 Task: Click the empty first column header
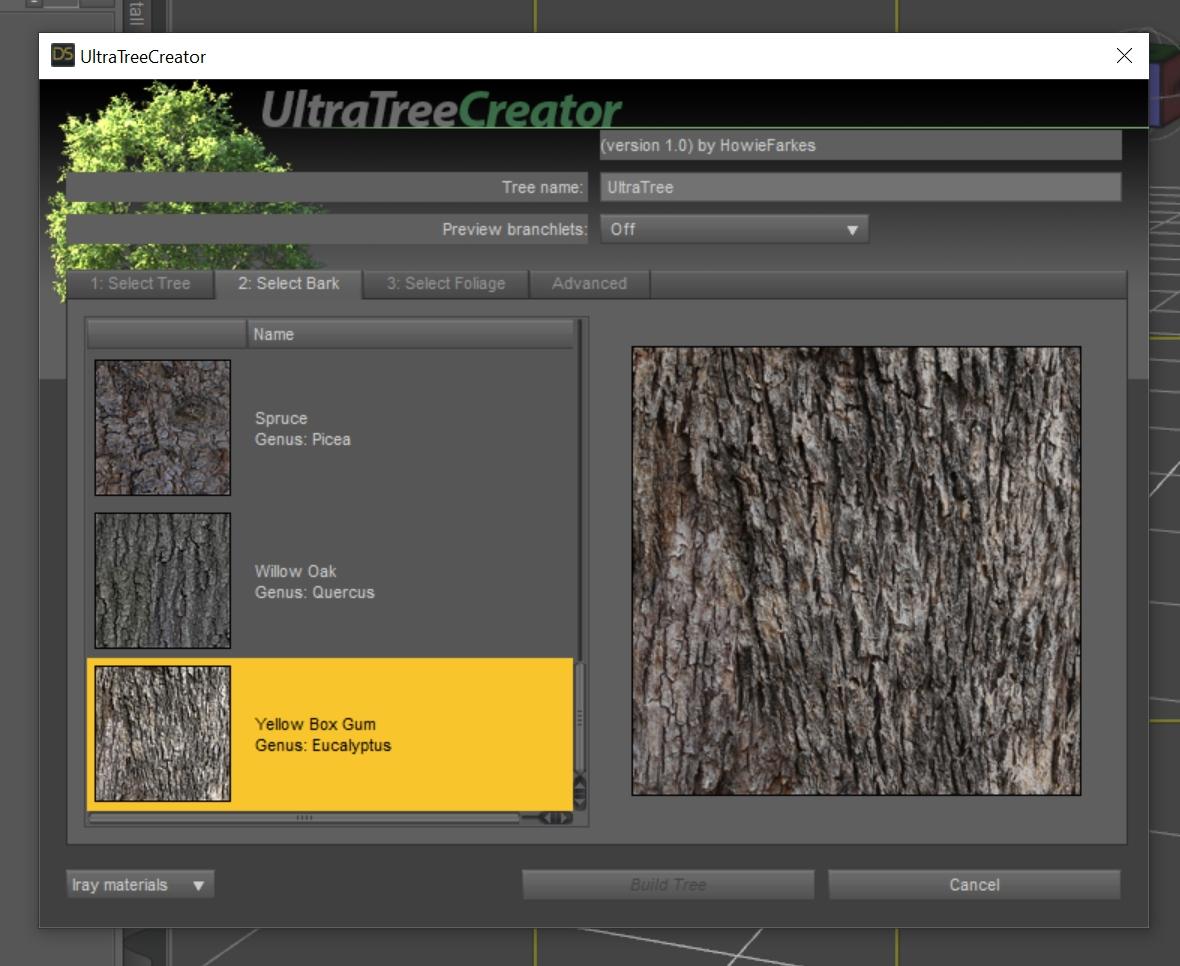pyautogui.click(x=166, y=334)
